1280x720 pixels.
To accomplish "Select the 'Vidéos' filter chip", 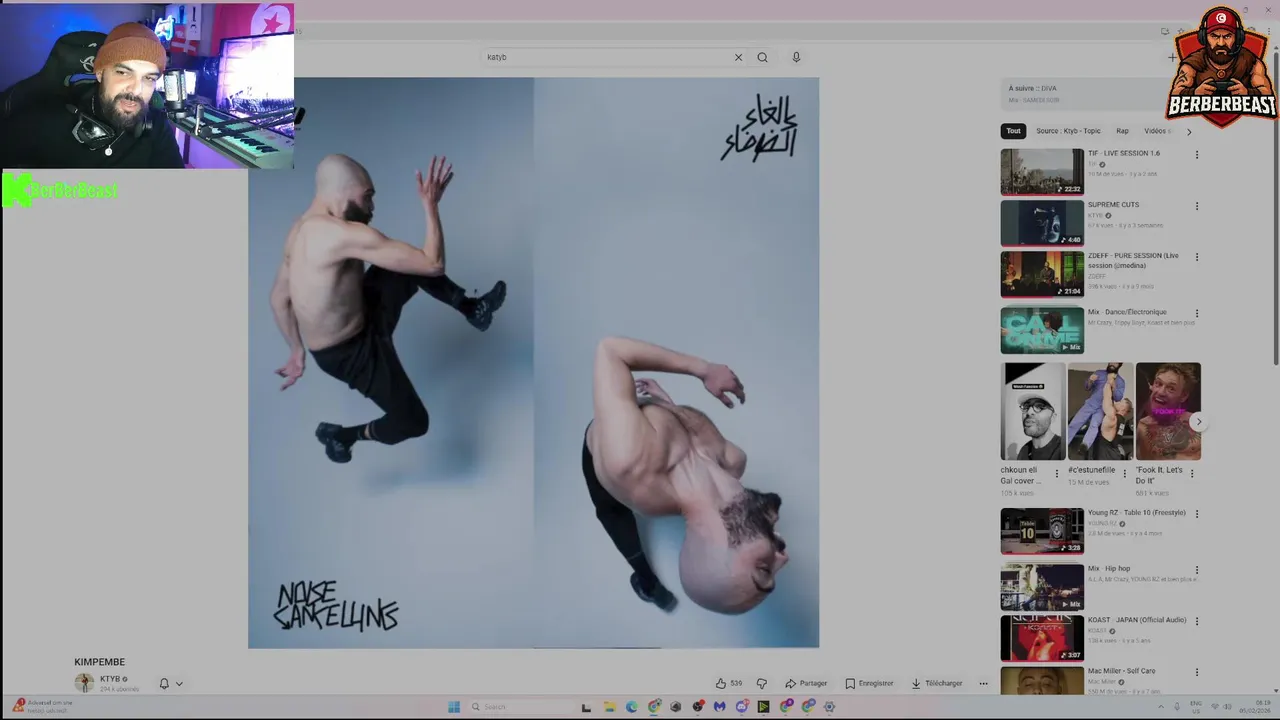I will tap(1157, 131).
